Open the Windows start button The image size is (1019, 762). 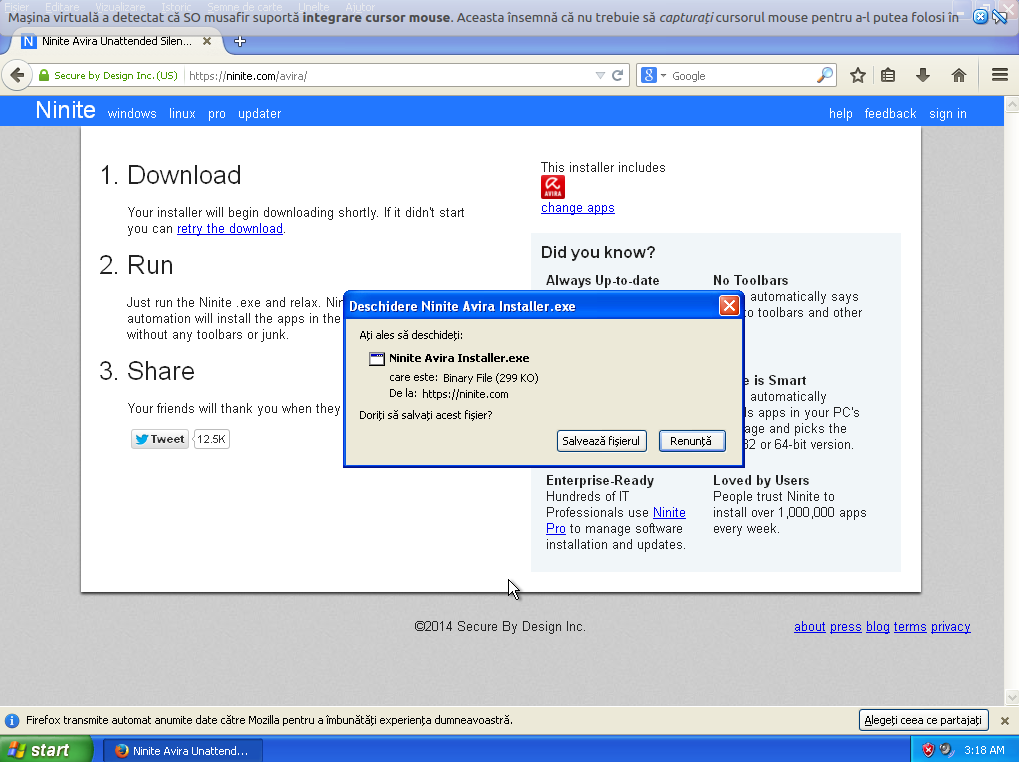[x=45, y=750]
